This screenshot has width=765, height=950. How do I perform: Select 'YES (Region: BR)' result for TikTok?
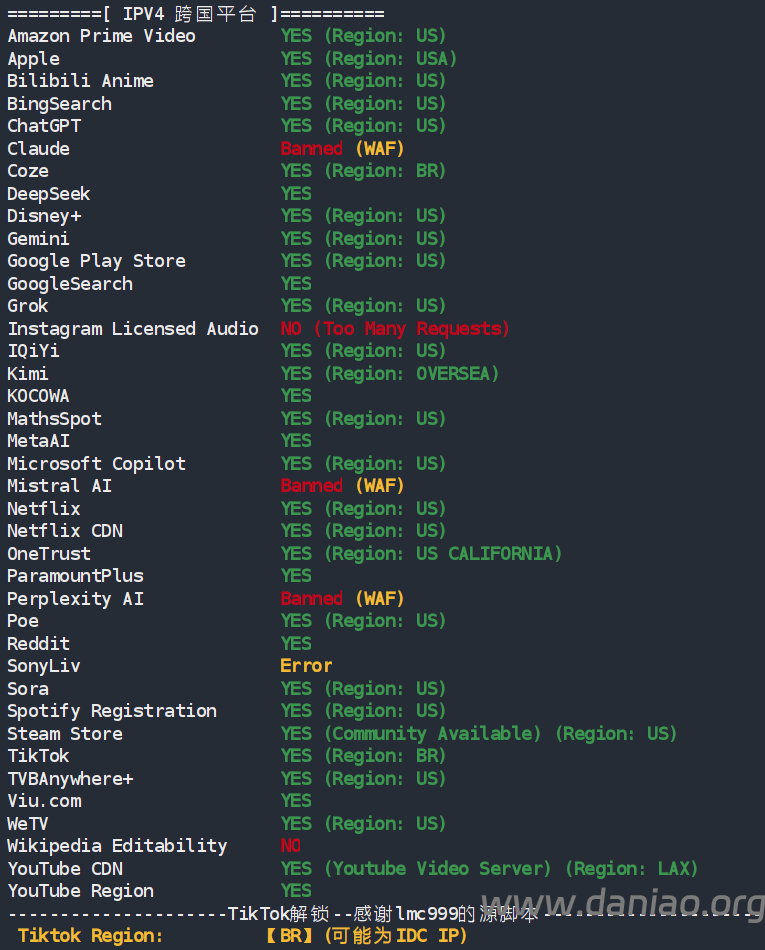tap(363, 756)
